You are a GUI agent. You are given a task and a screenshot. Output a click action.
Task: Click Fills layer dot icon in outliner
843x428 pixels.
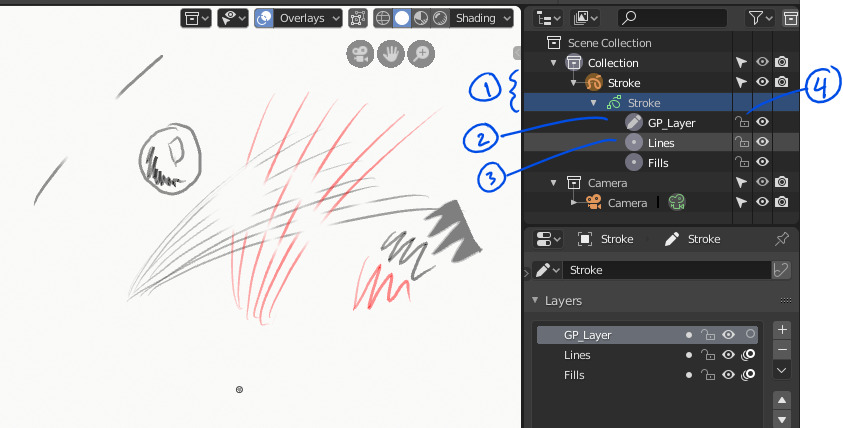(634, 162)
